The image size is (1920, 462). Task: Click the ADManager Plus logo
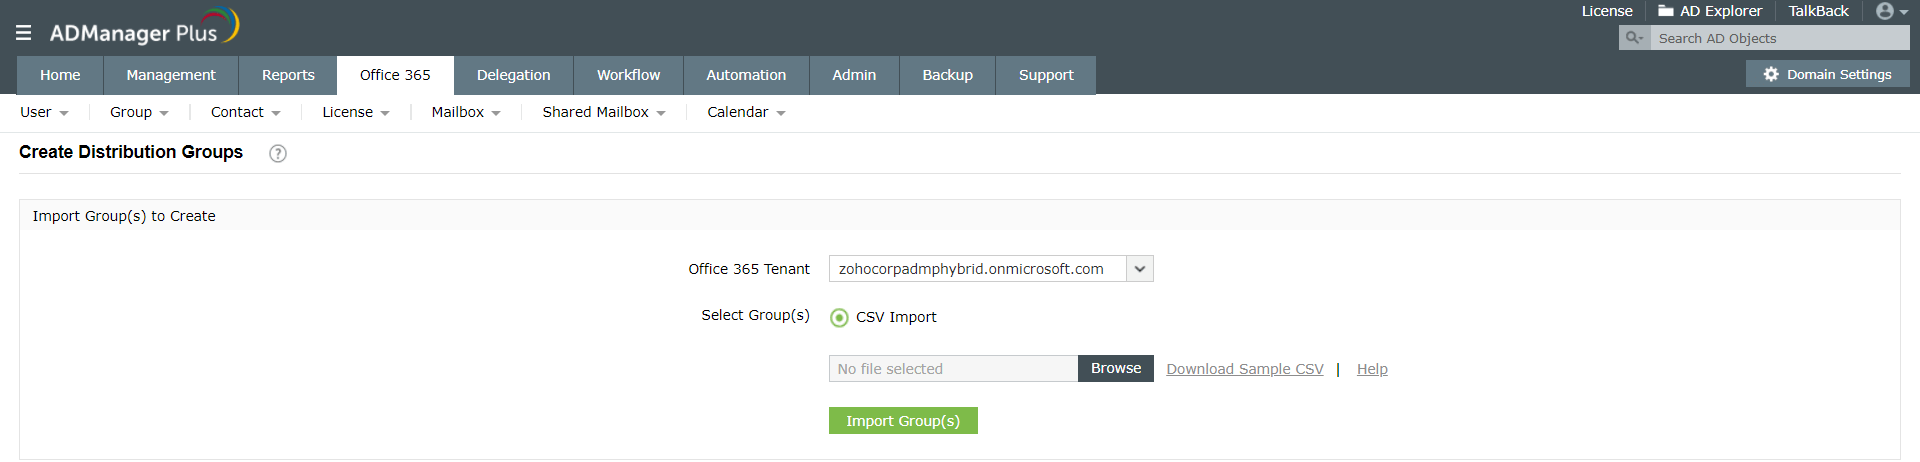(144, 28)
